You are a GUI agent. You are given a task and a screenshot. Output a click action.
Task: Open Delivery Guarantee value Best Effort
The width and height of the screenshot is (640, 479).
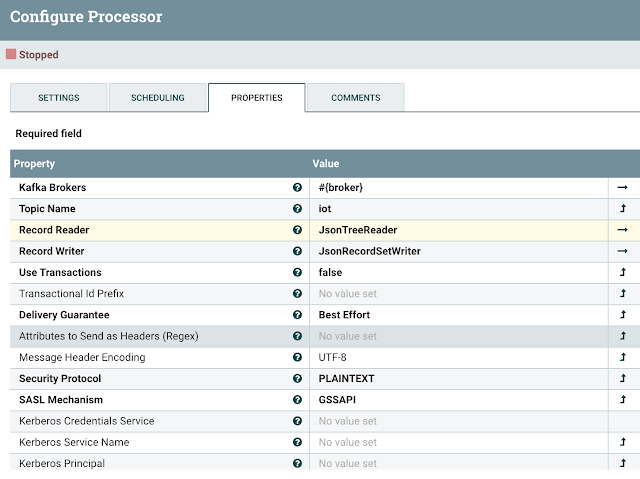pos(459,315)
